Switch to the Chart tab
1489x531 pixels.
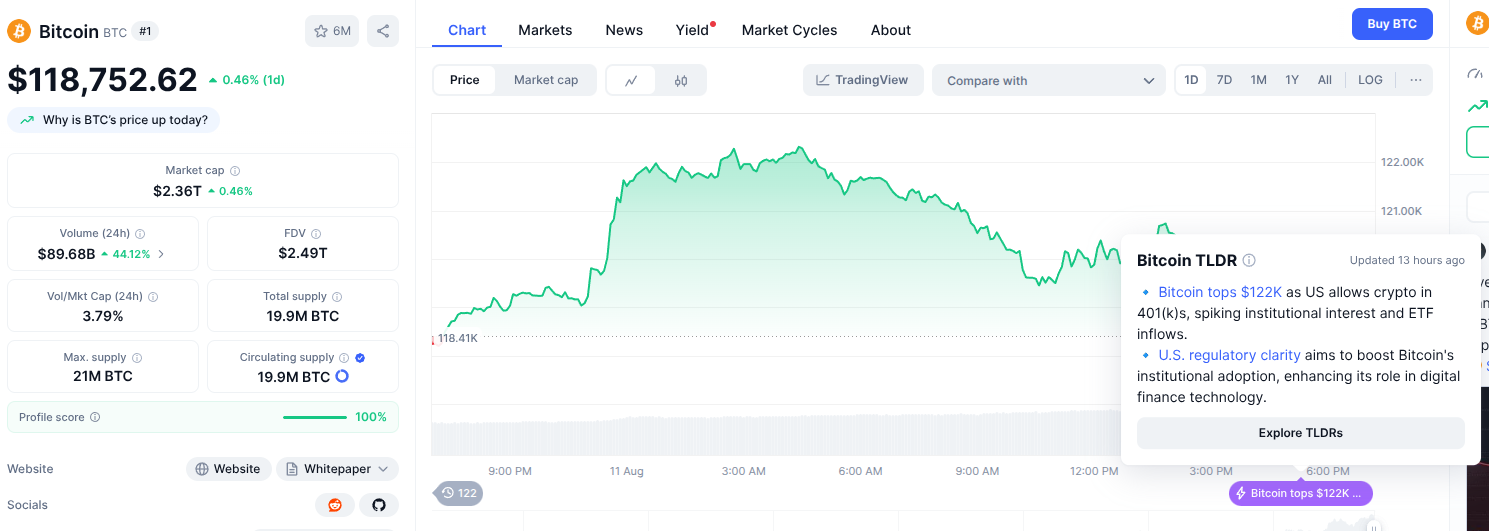click(x=467, y=30)
